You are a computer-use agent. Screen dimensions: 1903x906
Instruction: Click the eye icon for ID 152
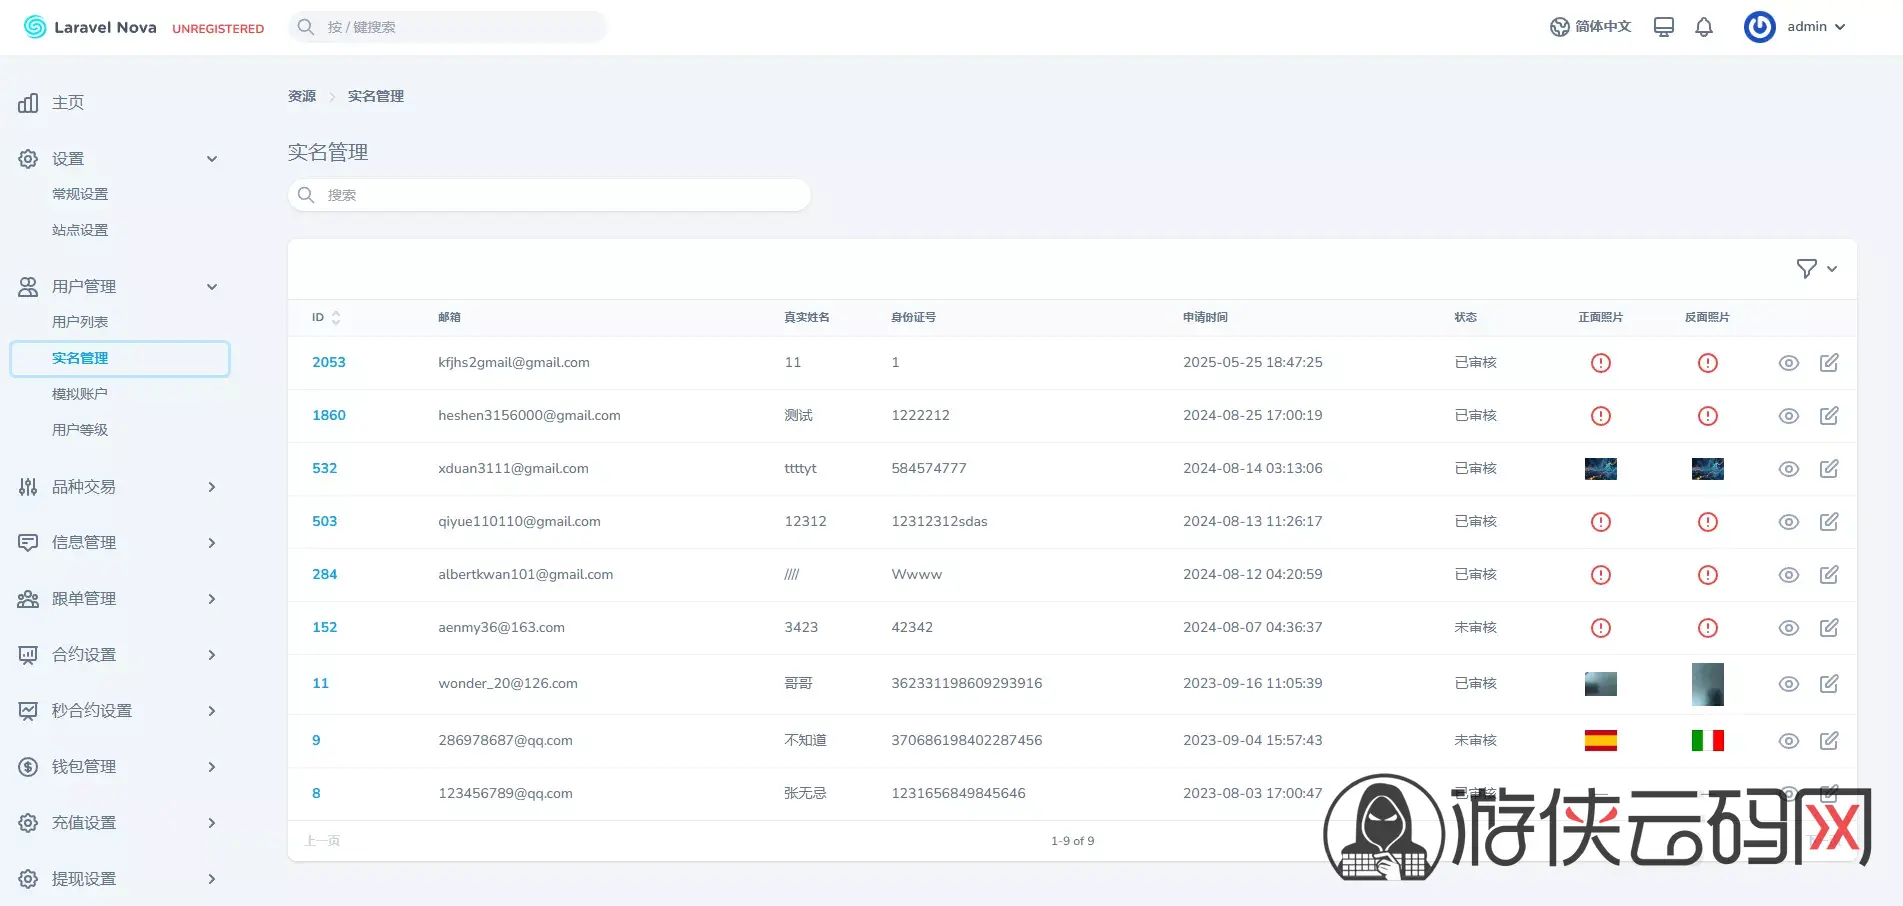coord(1788,628)
